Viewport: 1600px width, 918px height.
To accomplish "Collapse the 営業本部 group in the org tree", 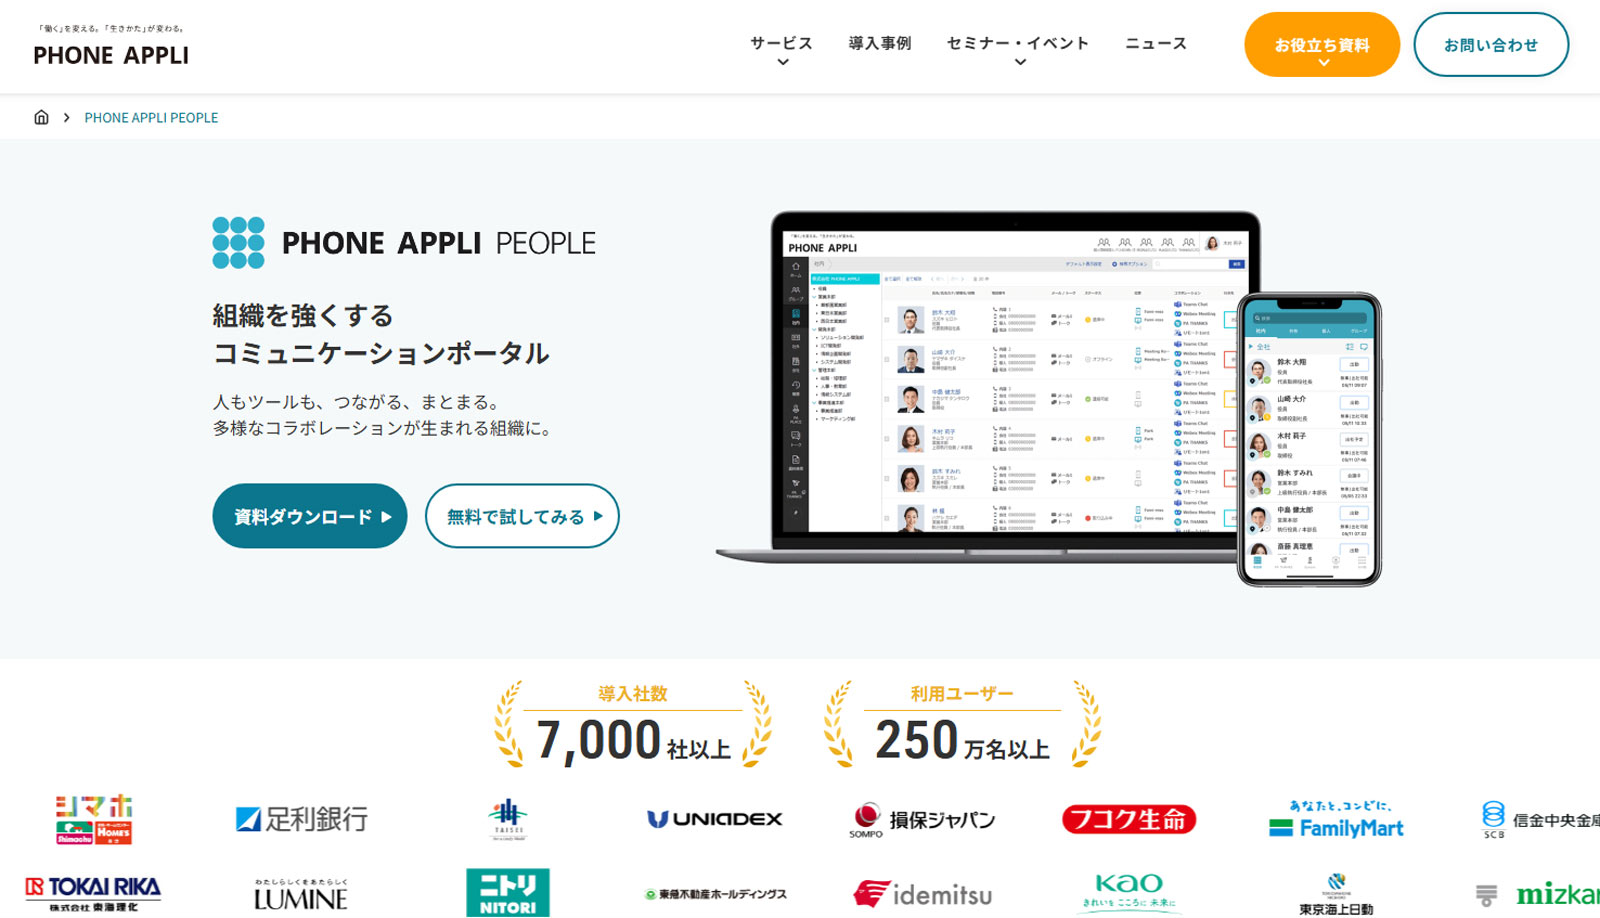I will (816, 298).
